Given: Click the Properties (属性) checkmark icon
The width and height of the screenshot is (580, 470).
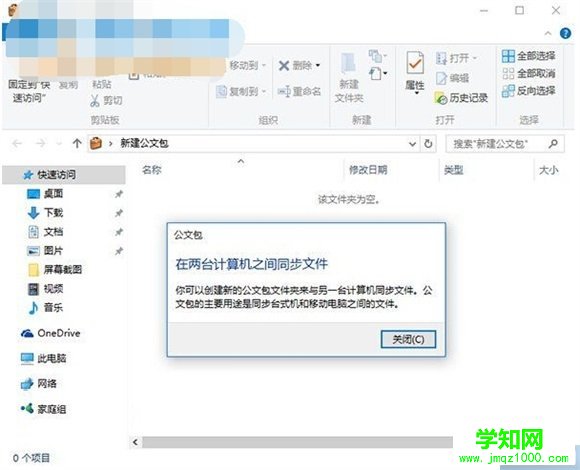Looking at the screenshot, I should coord(415,63).
